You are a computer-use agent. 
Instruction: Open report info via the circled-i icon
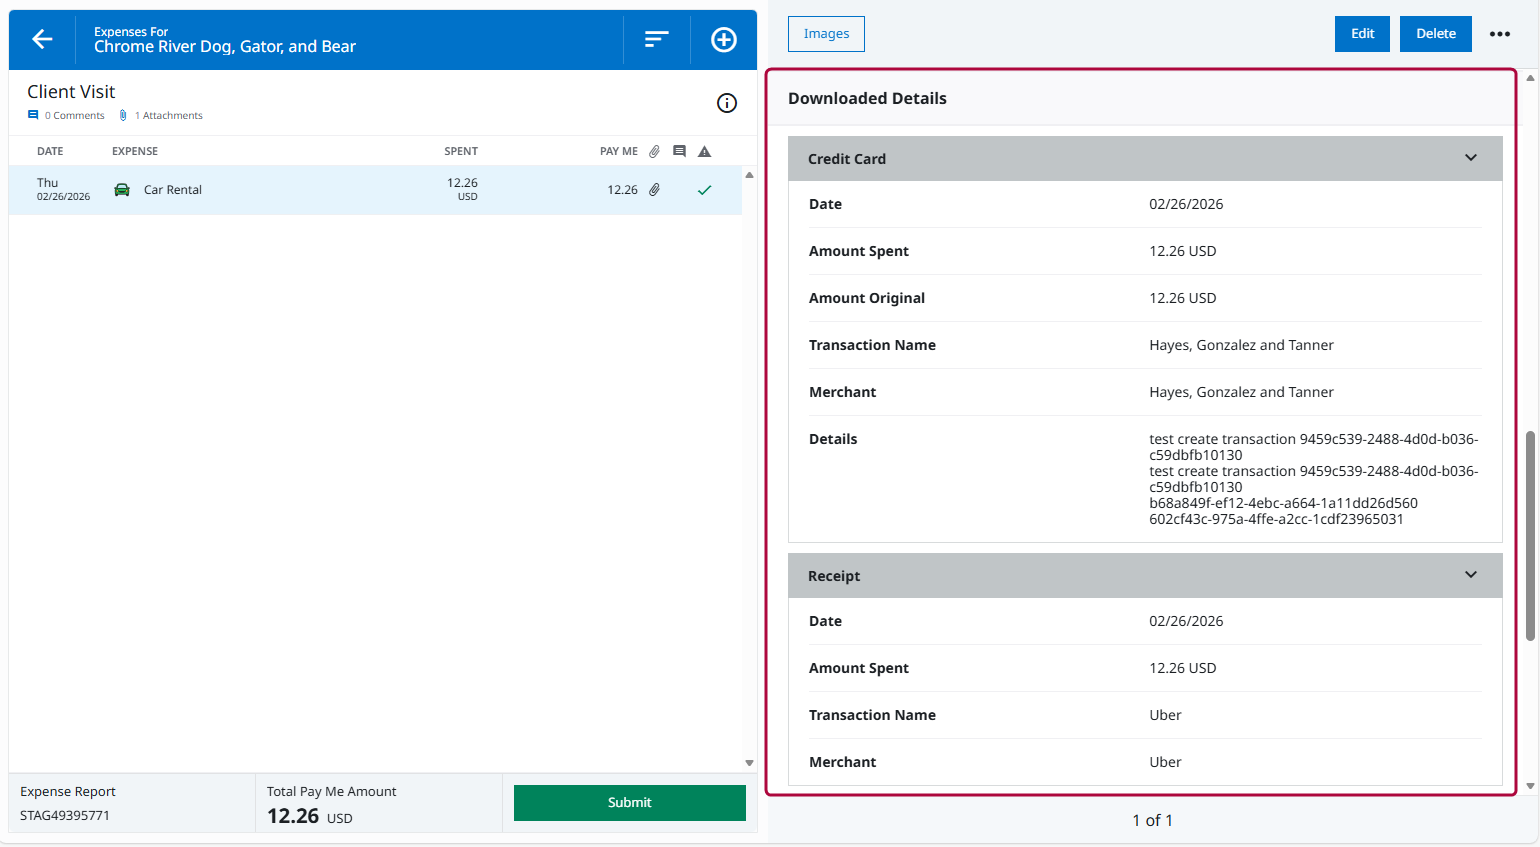point(727,103)
